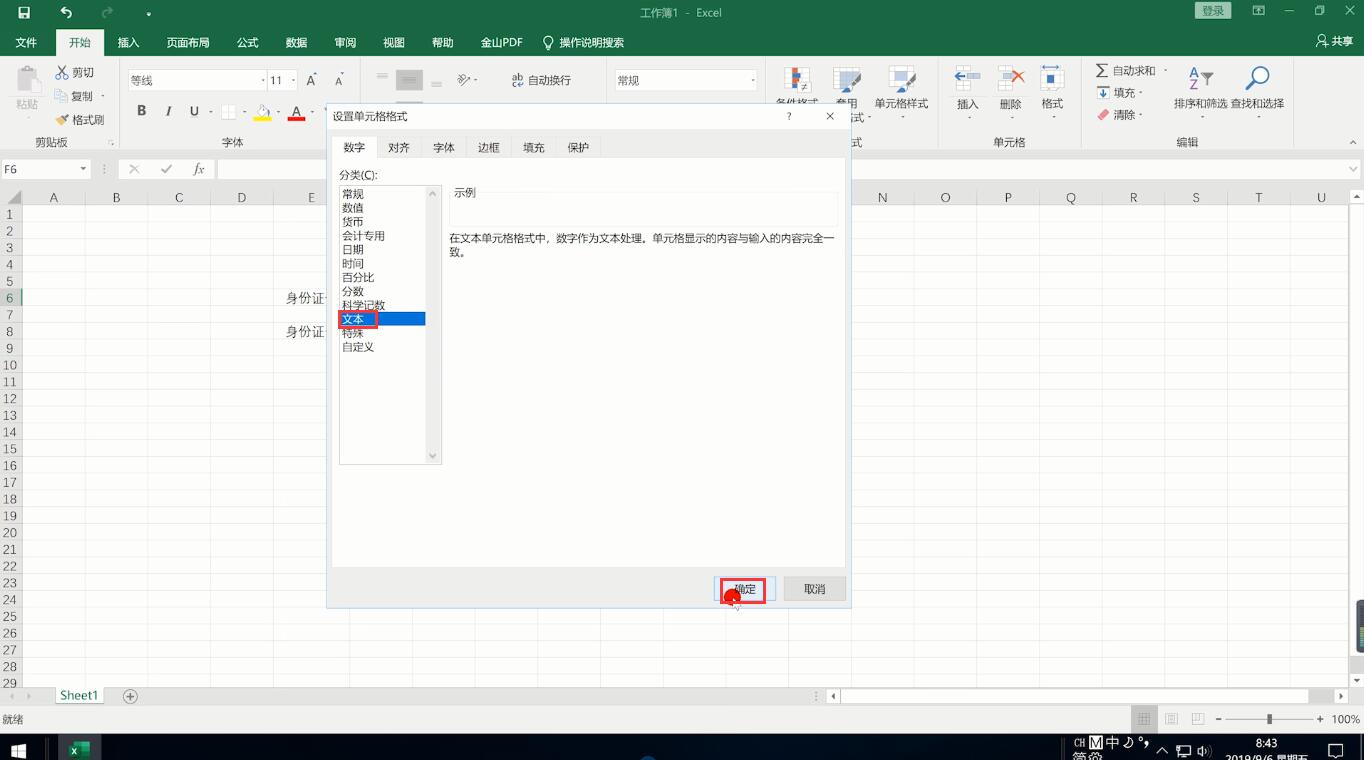Screen dimensions: 1364x760
Task: Click the Copy icon in clipboard group
Action: pyautogui.click(x=62, y=96)
